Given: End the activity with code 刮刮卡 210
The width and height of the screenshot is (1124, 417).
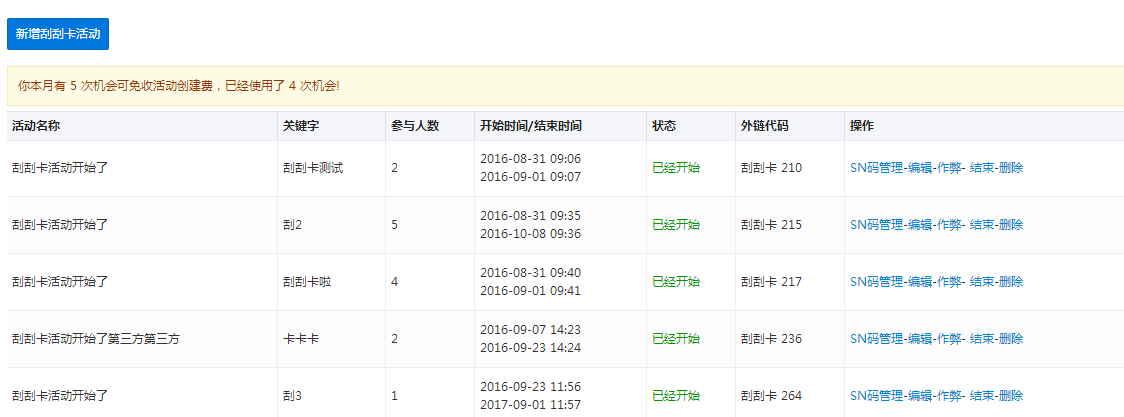Looking at the screenshot, I should click(x=982, y=168).
